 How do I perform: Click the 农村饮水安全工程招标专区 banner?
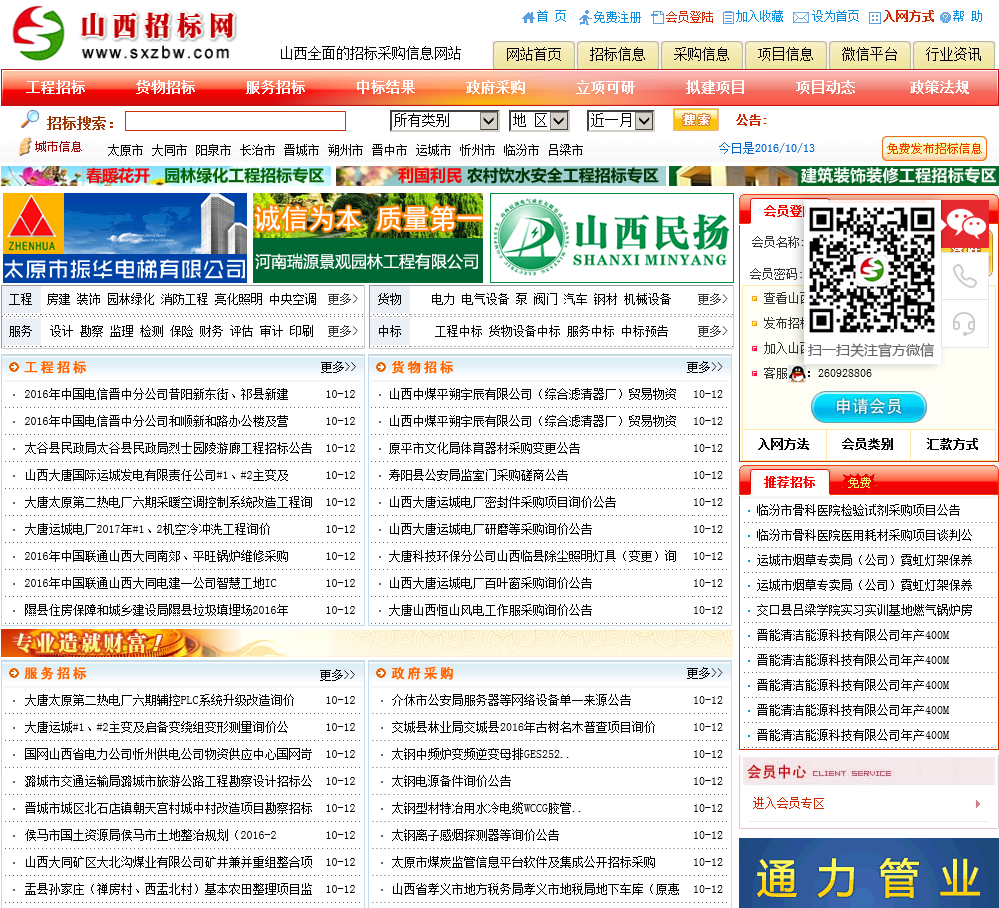point(501,176)
